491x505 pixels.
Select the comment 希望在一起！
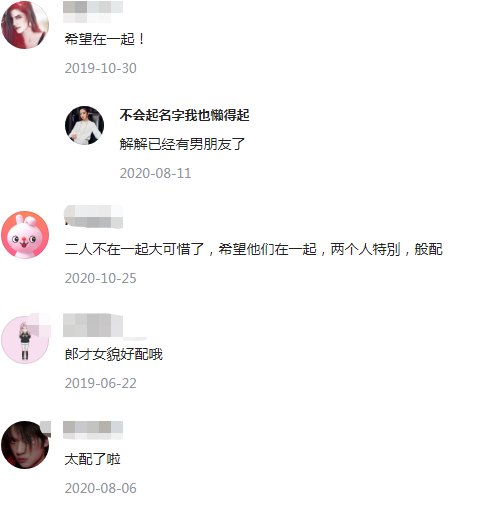pos(105,39)
